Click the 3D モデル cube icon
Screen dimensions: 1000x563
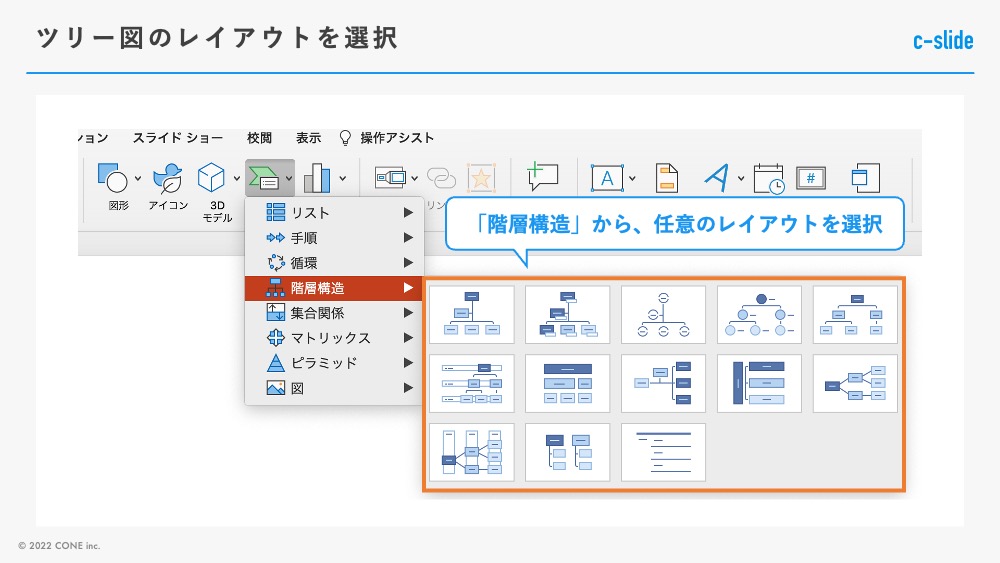211,177
